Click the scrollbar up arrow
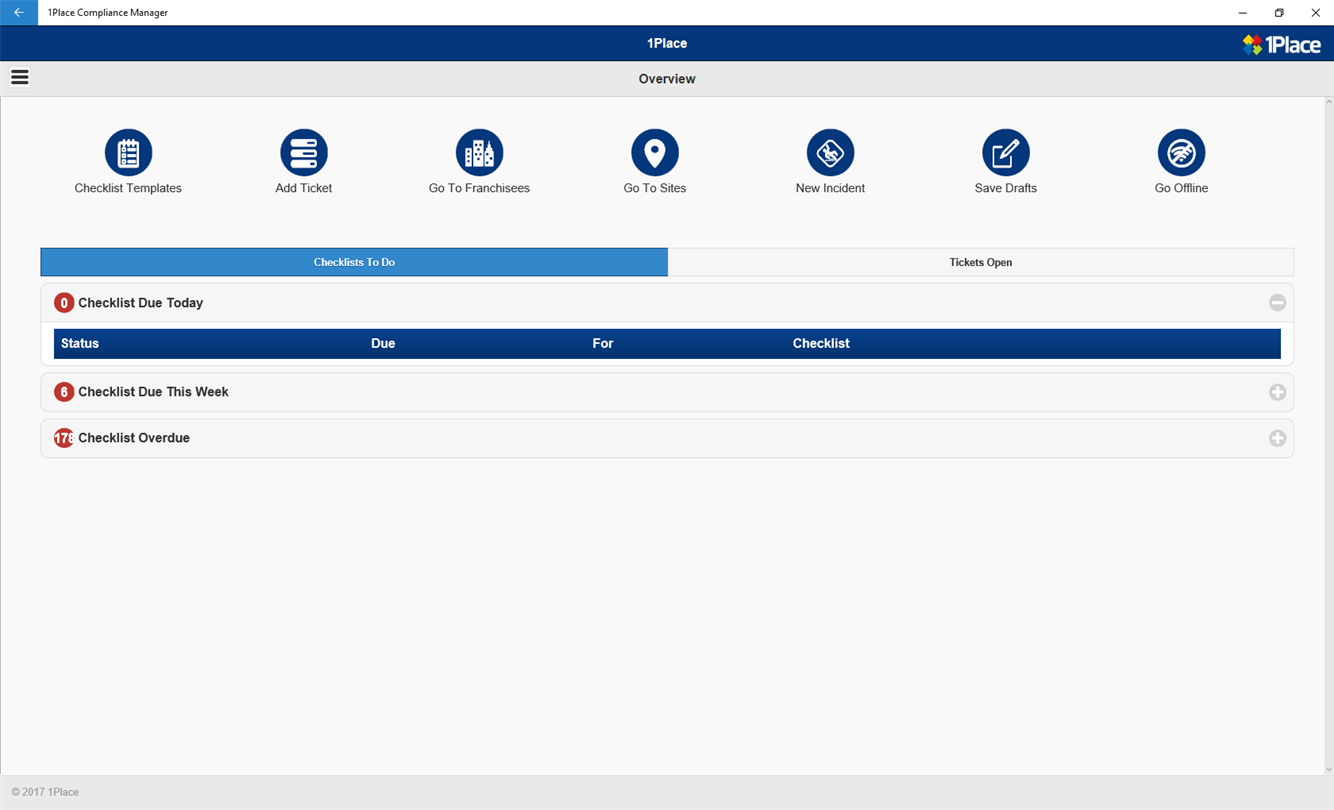Screen dimensions: 1334x810 tap(1329, 102)
